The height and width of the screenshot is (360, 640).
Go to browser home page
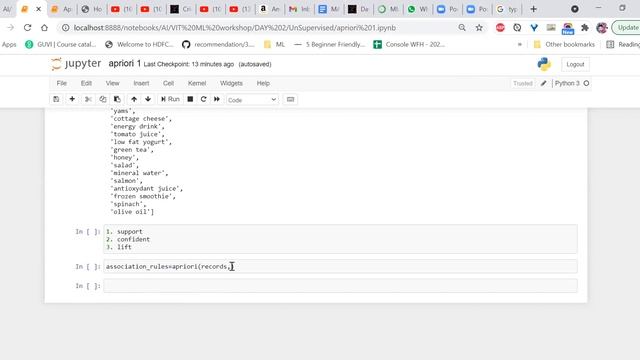pos(44,28)
